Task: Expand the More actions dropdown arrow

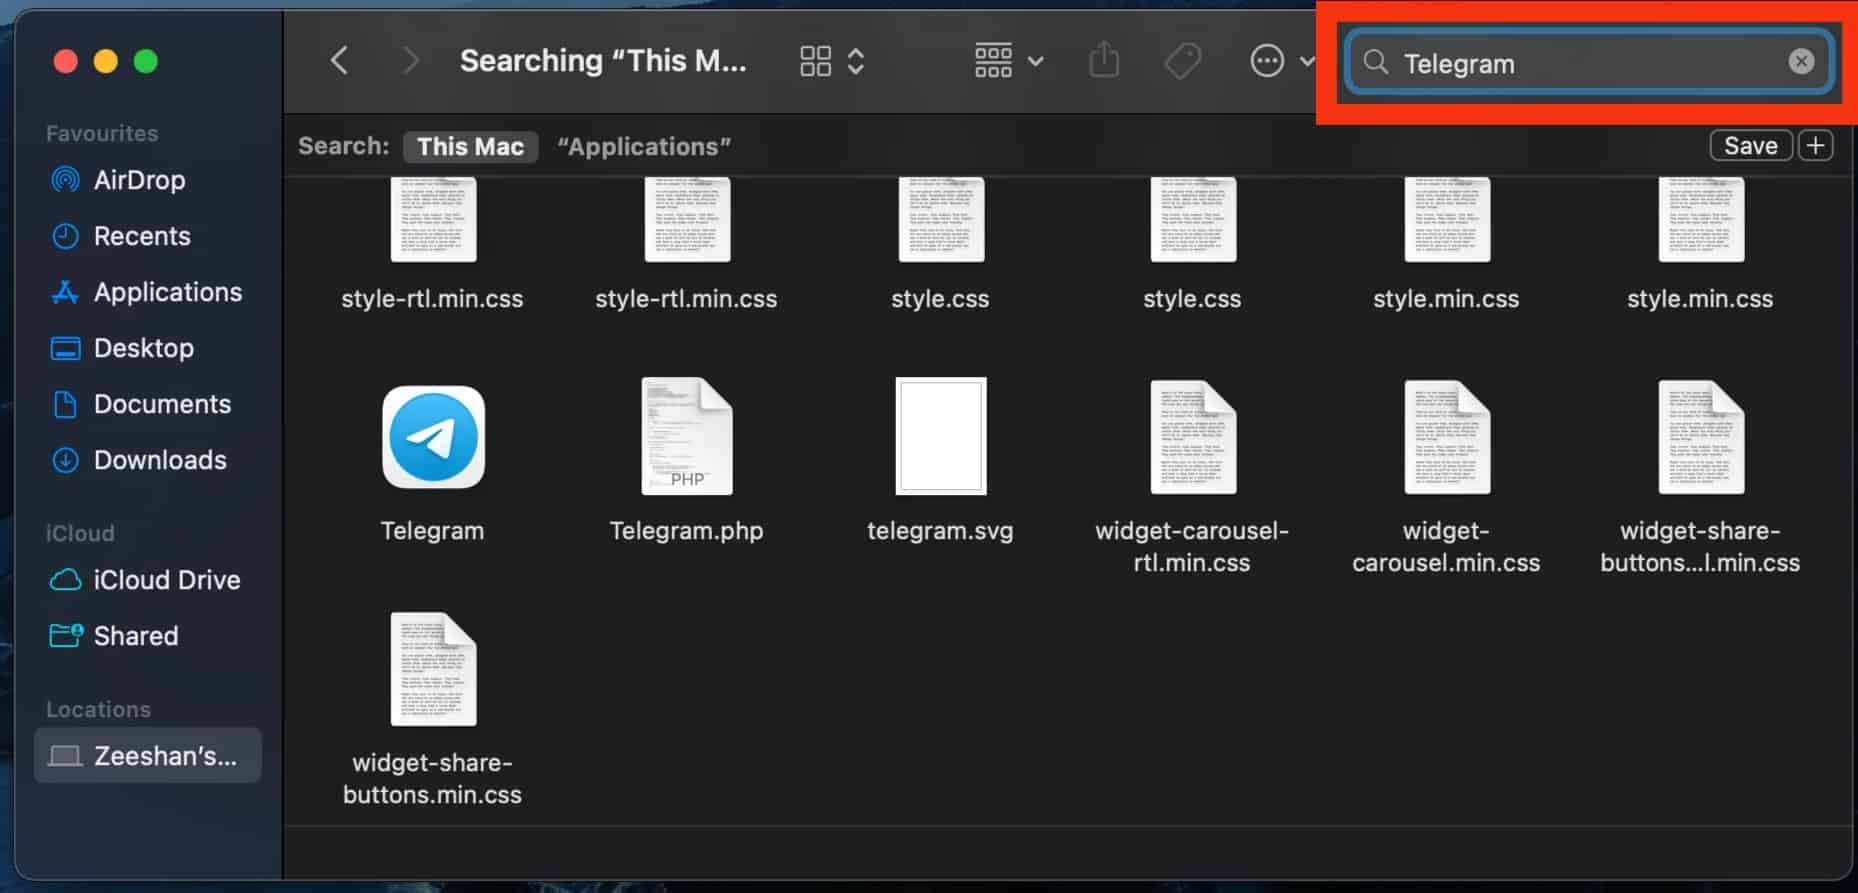Action: click(x=1306, y=62)
